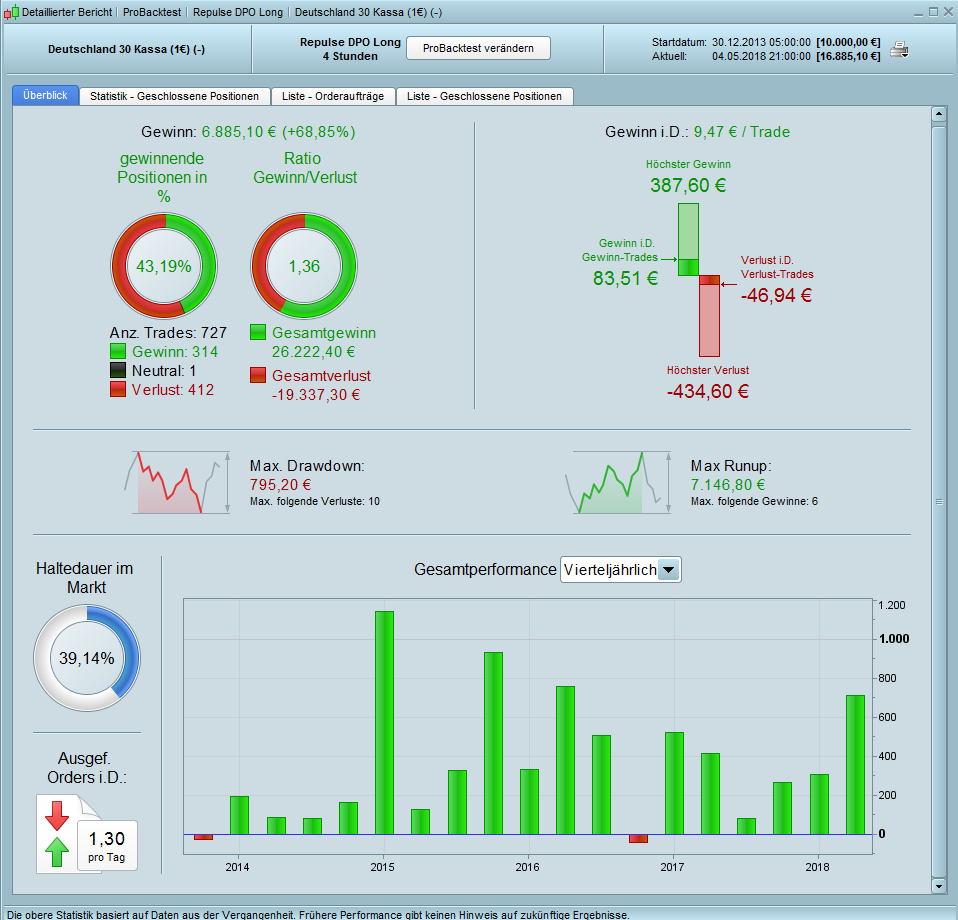Open the Liste - Geschlossene Positionen tab
The image size is (958, 920).
point(484,97)
